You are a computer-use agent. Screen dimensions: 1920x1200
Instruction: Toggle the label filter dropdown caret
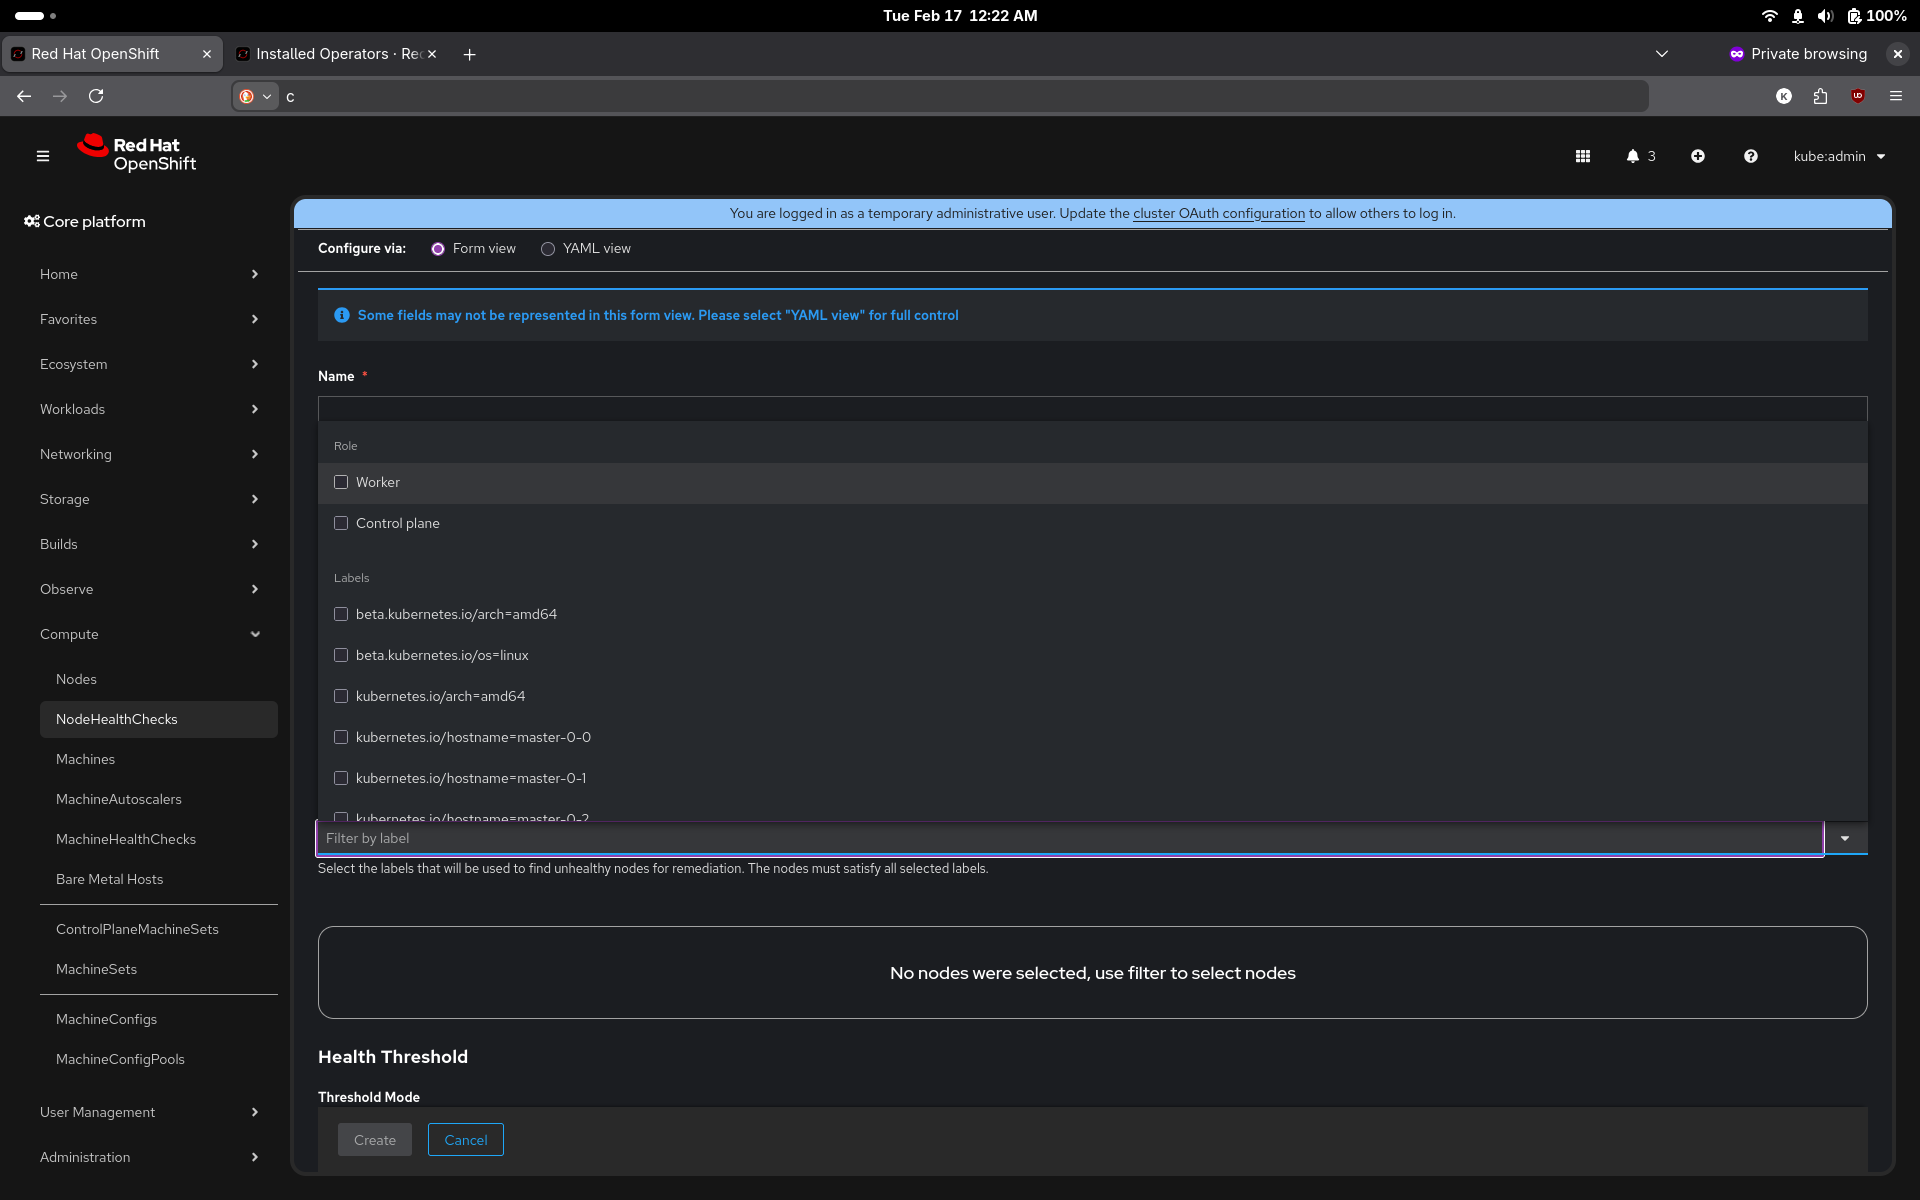click(x=1845, y=838)
